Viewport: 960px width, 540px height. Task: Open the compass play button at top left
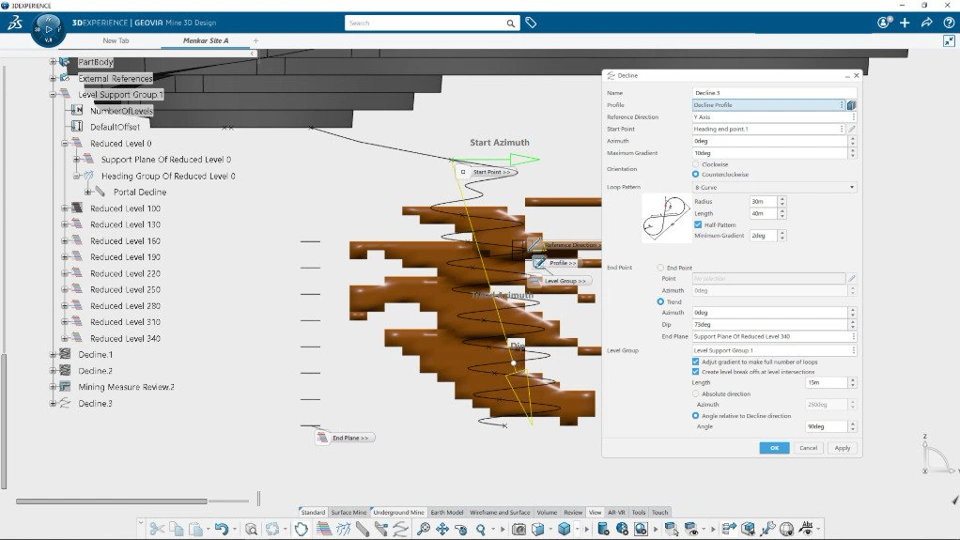(x=48, y=29)
